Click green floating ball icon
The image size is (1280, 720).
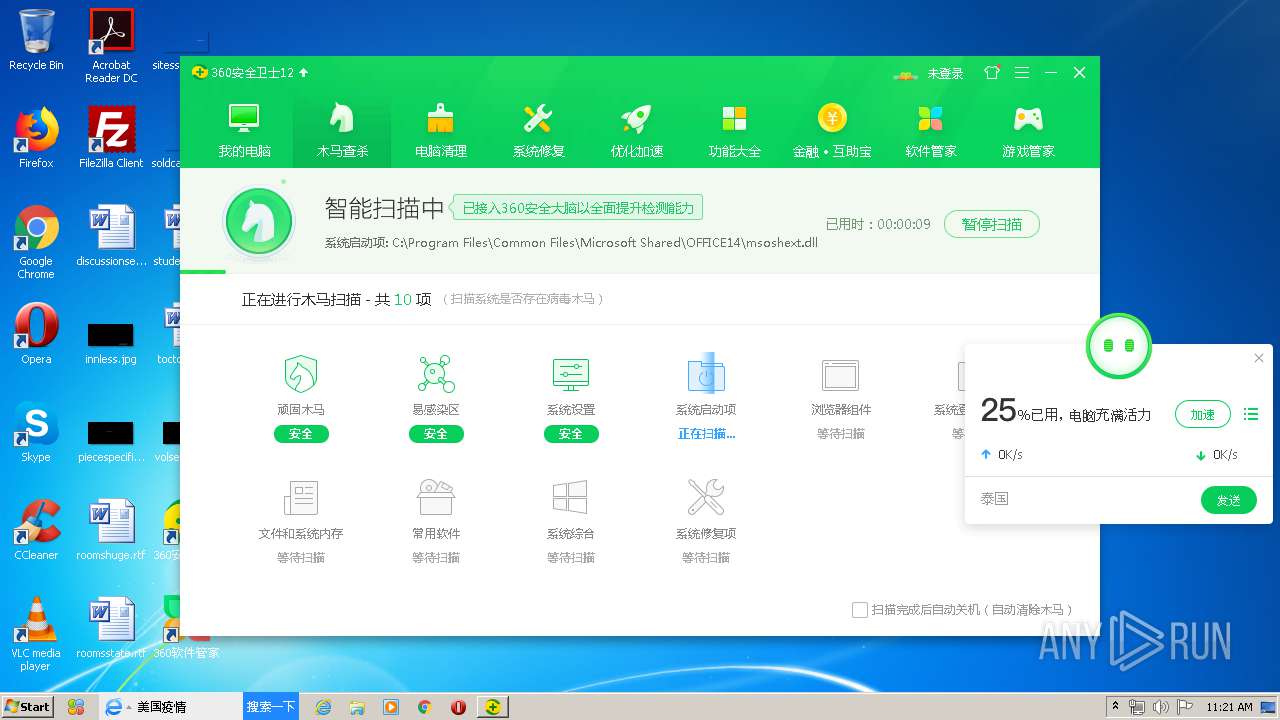pos(1119,346)
